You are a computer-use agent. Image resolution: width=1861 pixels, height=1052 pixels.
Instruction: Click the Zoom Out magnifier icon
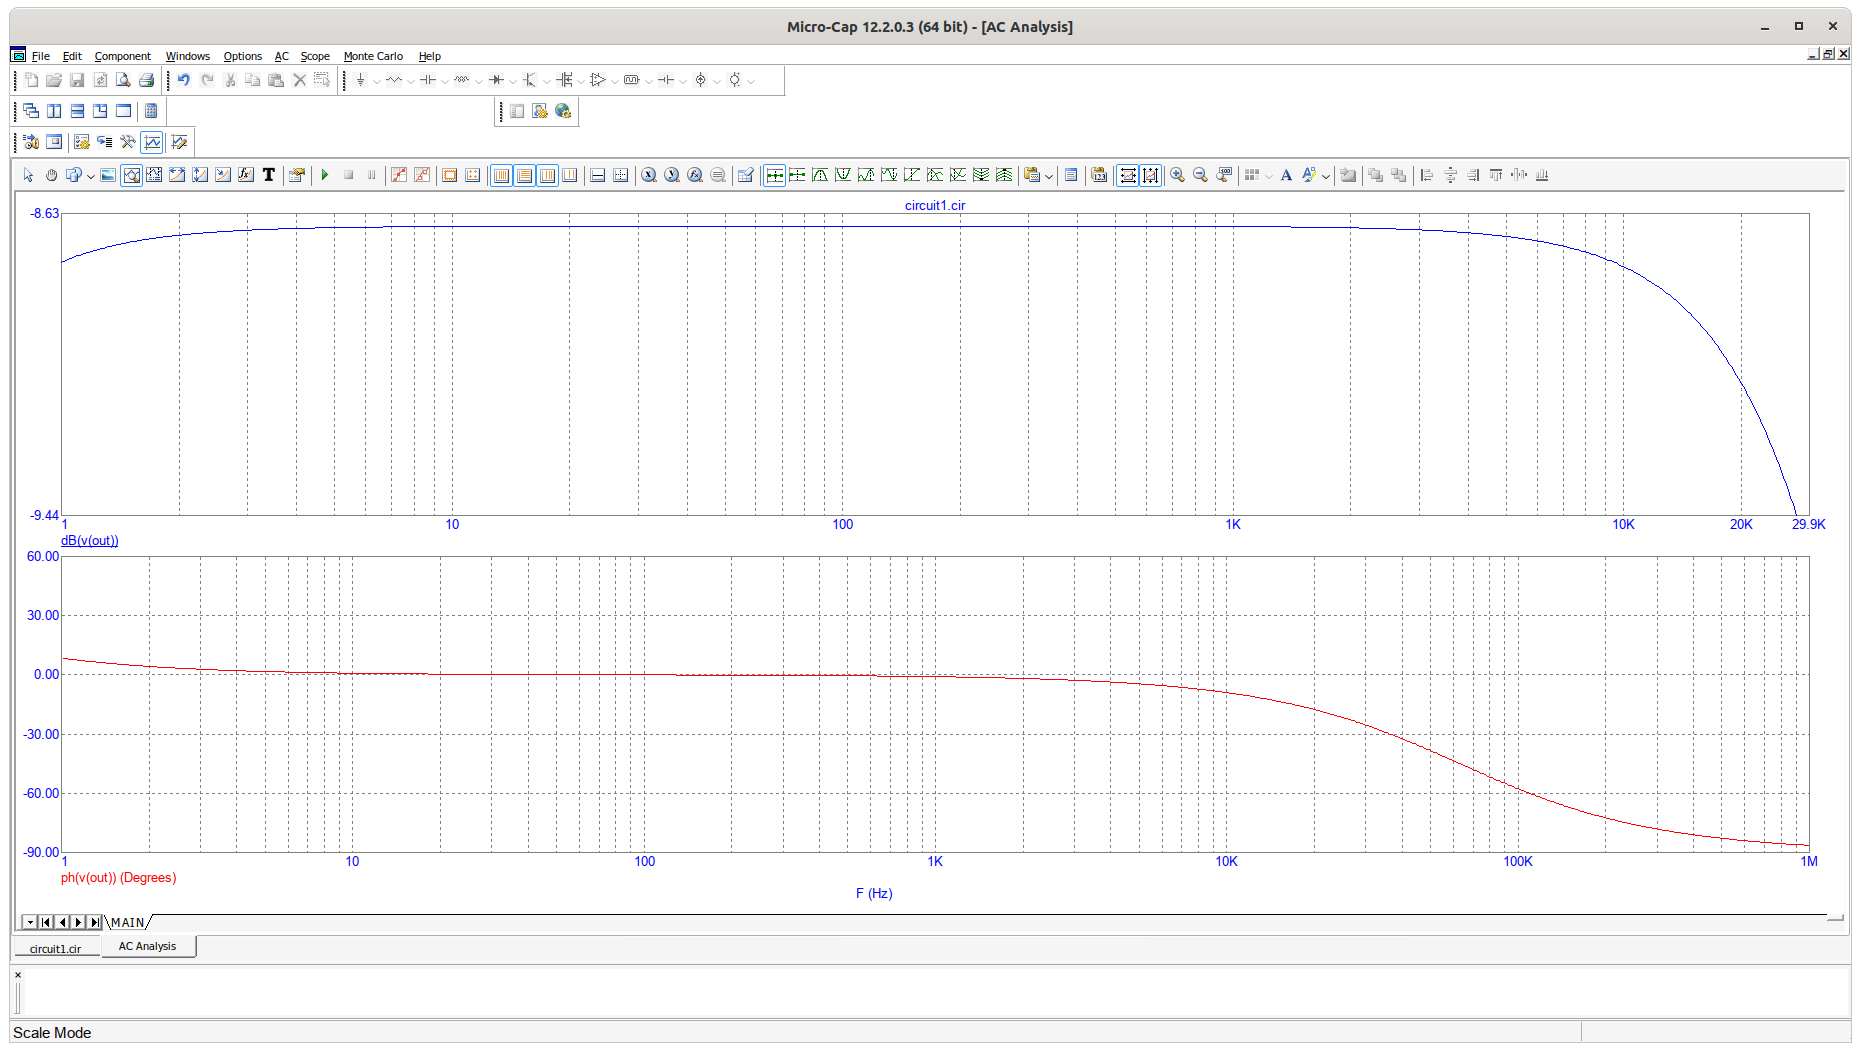pyautogui.click(x=1201, y=175)
